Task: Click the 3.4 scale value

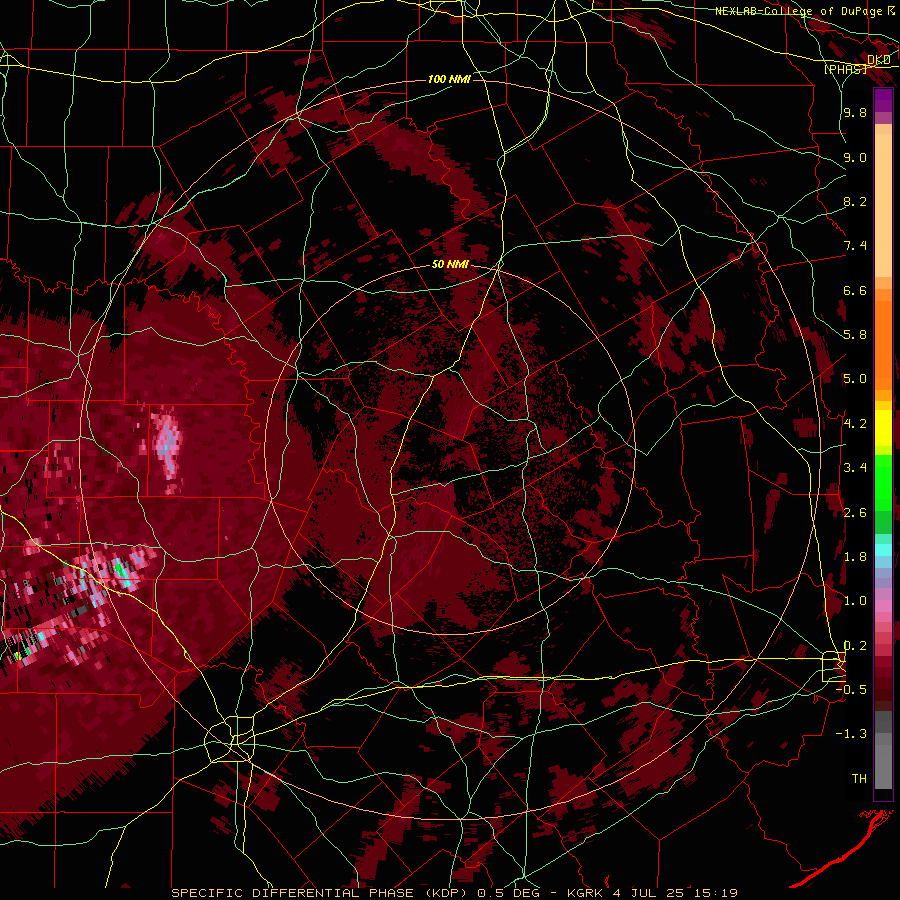Action: pos(855,468)
